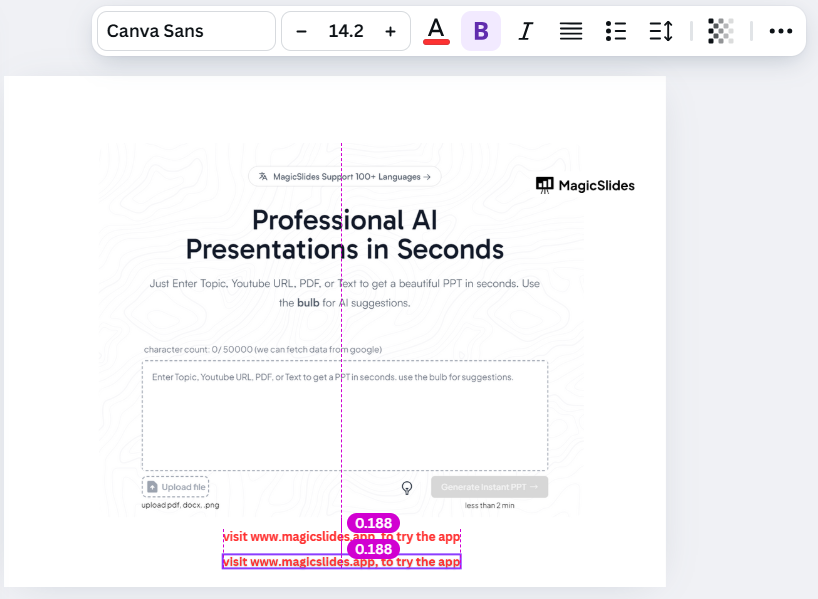818x599 pixels.
Task: Open the Canva Sans font selector
Action: [x=186, y=31]
